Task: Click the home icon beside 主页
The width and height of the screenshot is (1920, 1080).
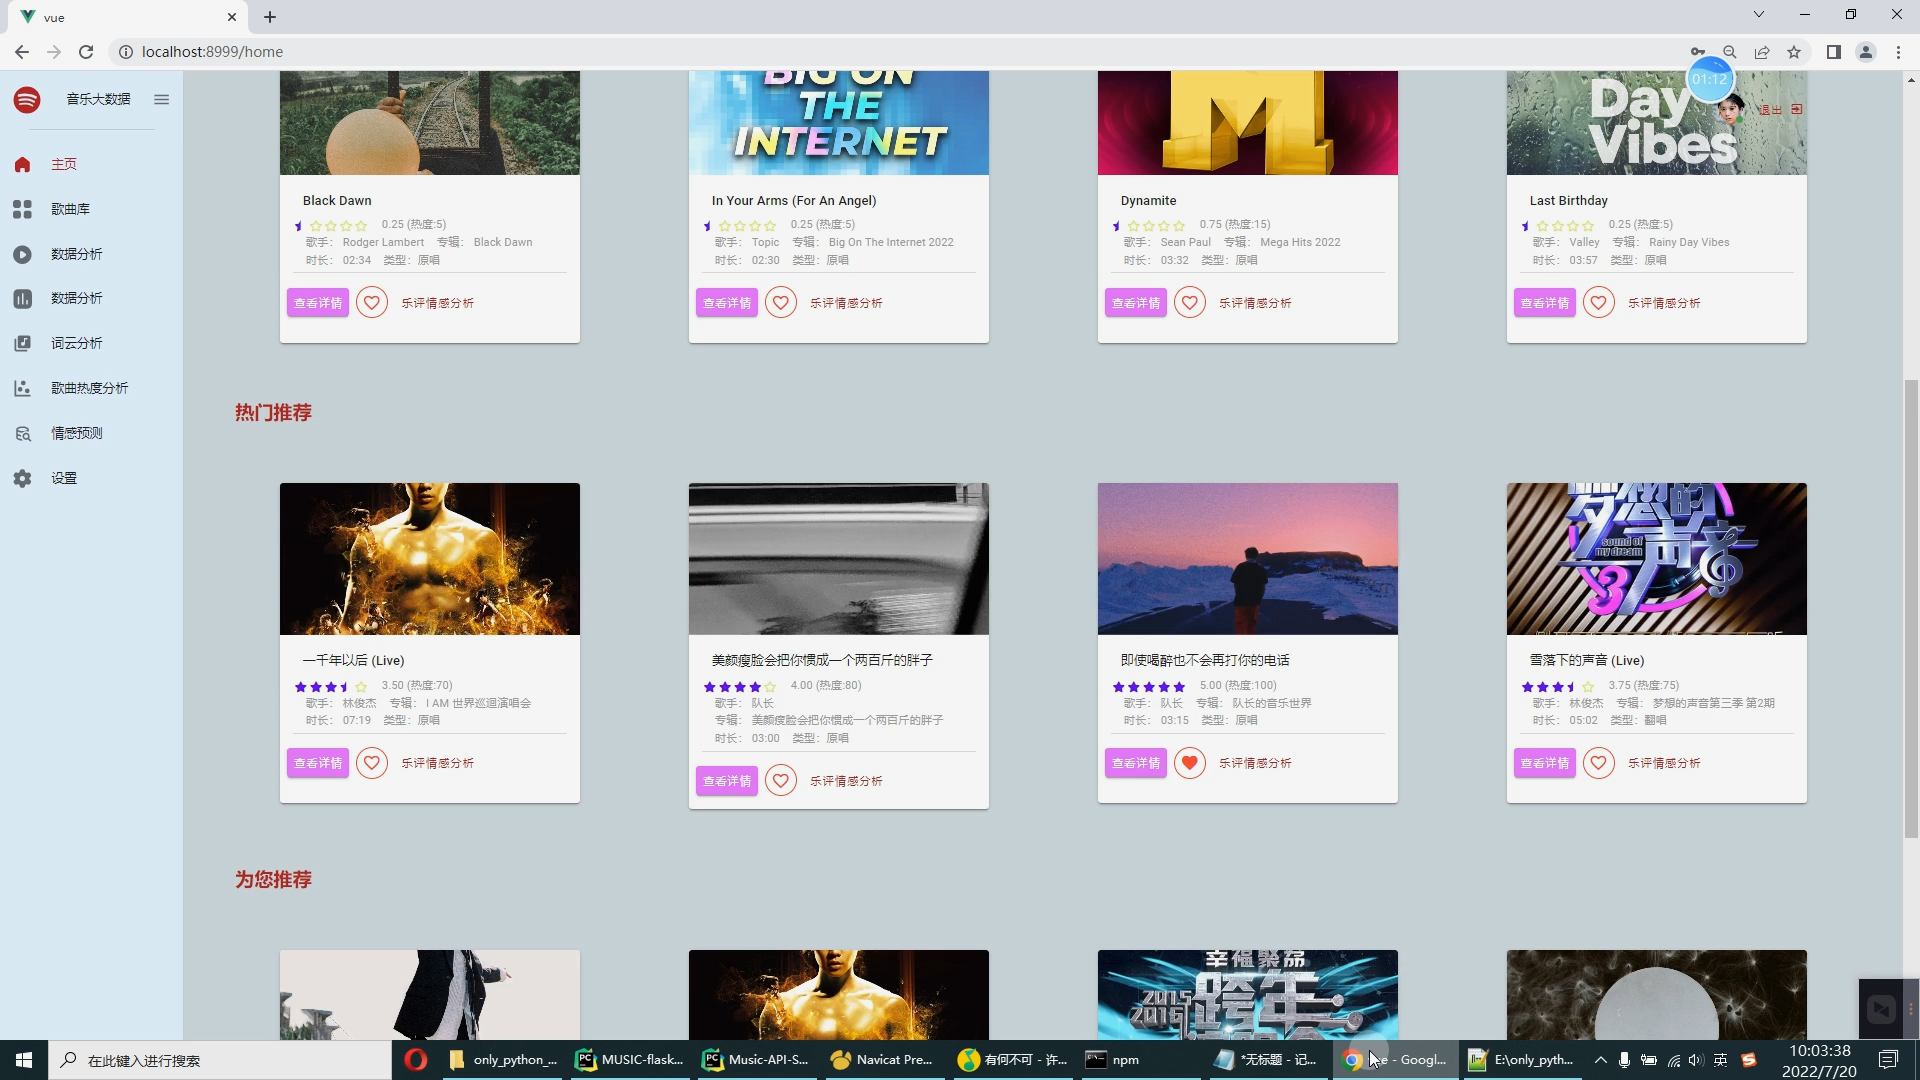Action: click(x=22, y=164)
